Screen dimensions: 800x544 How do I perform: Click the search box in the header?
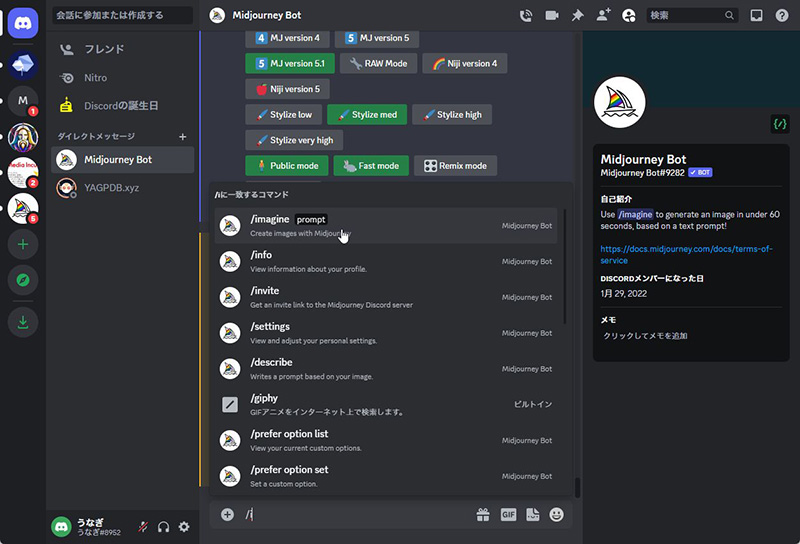pos(692,15)
